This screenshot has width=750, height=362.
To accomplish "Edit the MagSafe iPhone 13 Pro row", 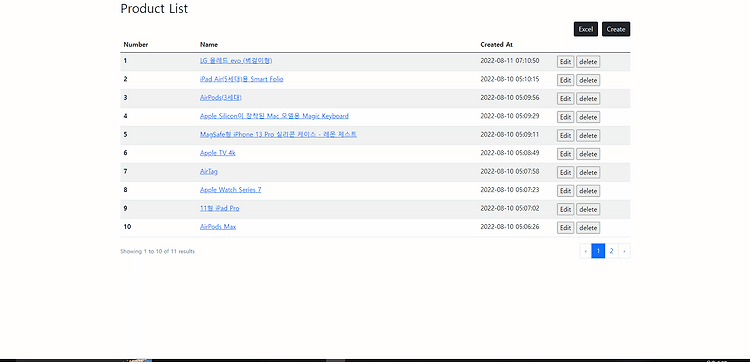I will point(565,136).
